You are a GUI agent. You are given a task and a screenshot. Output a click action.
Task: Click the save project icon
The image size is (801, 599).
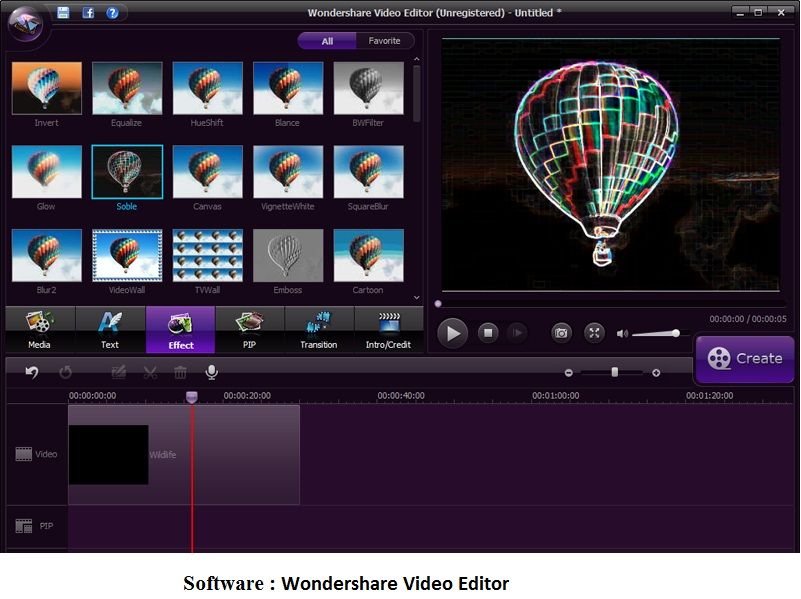tap(64, 13)
